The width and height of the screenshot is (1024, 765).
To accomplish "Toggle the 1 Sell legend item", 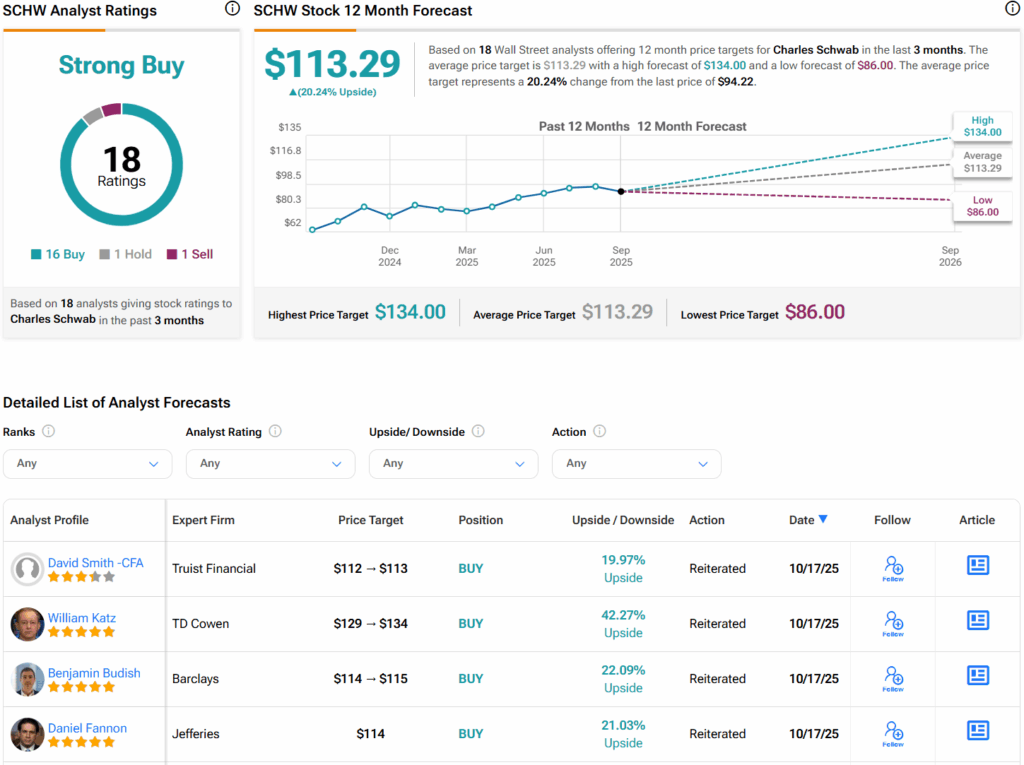I will 190,254.
